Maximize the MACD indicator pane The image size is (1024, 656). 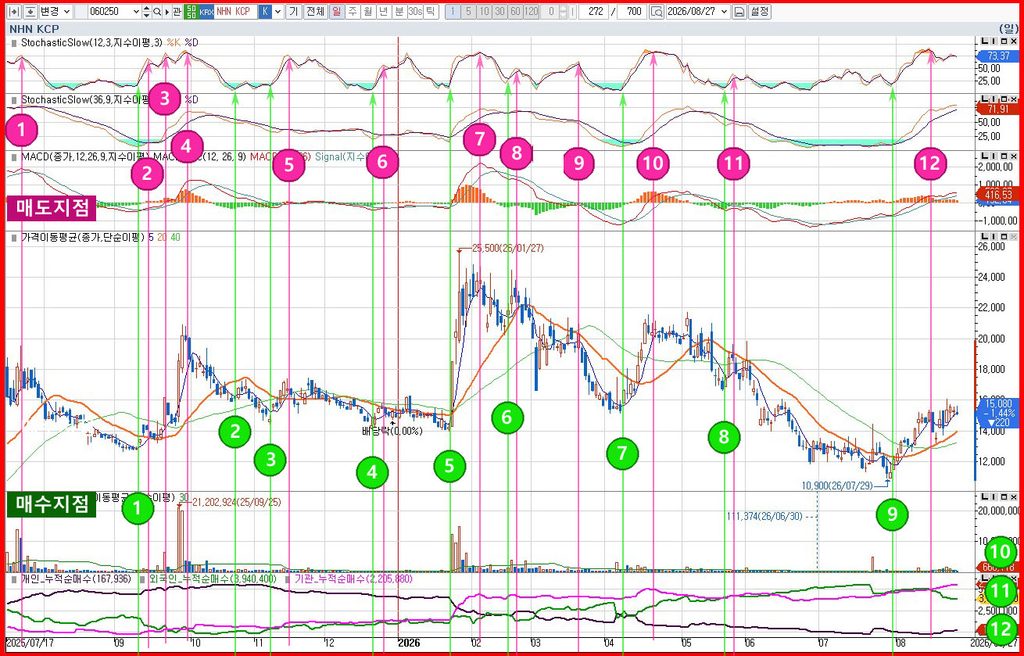[x=1003, y=157]
